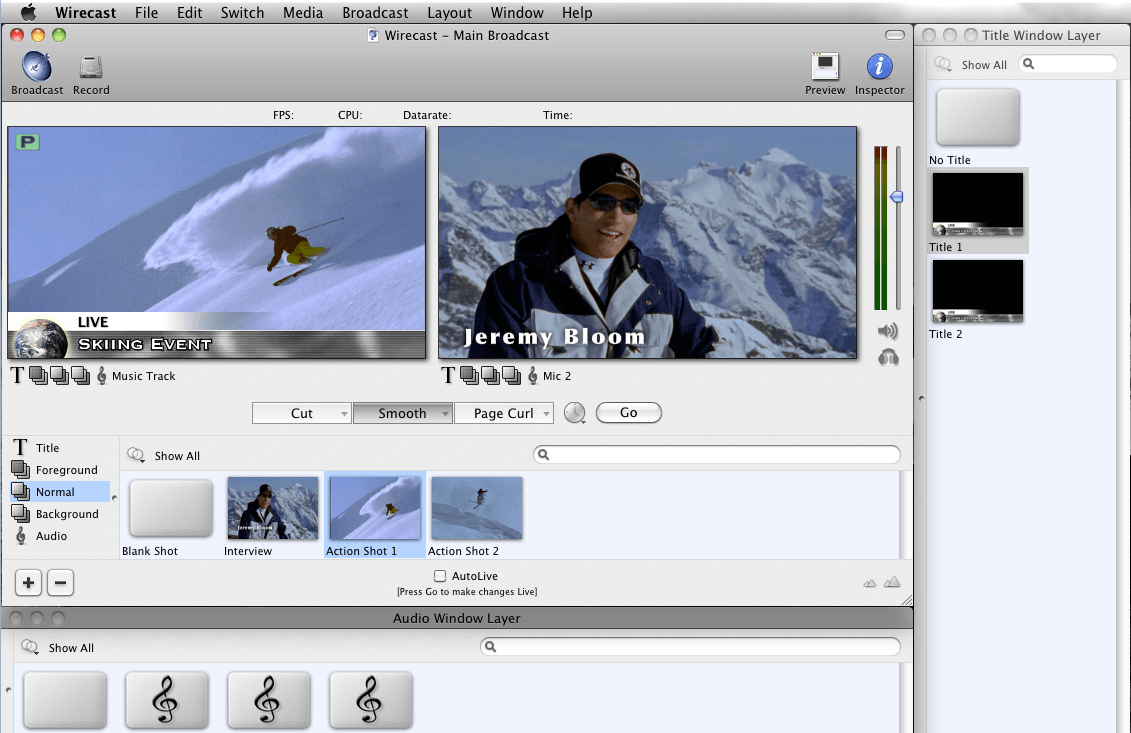This screenshot has height=733, width=1131.
Task: Select the Normal layer in the layer list
Action: tap(60, 492)
